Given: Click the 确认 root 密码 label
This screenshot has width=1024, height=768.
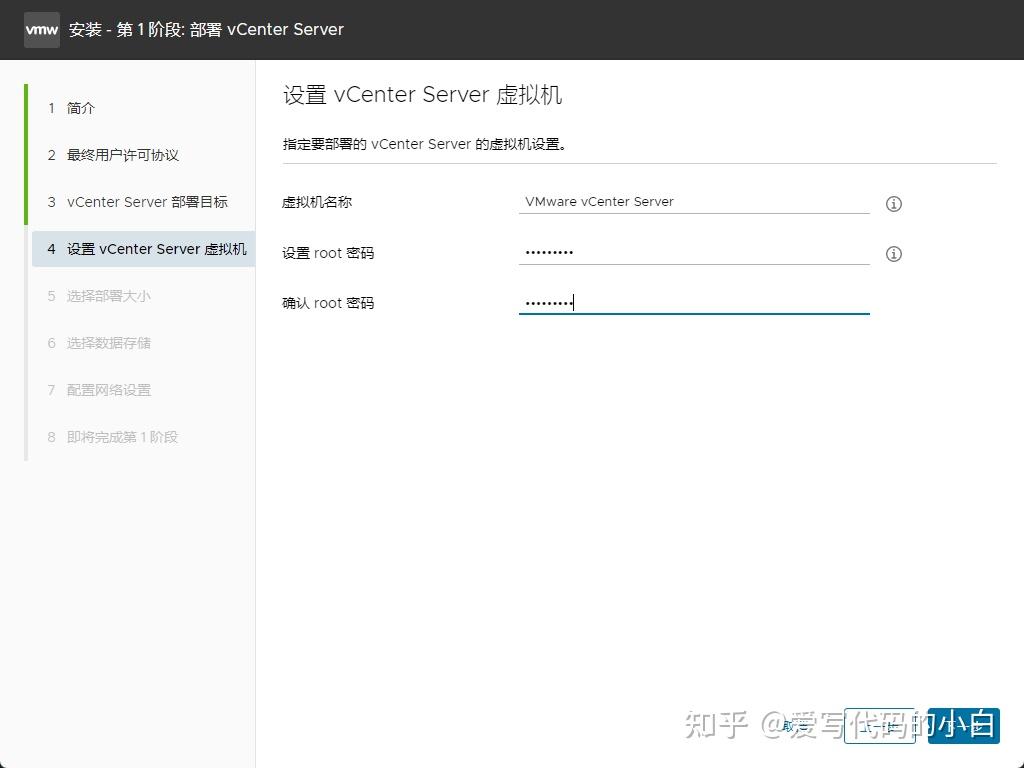Looking at the screenshot, I should (328, 303).
